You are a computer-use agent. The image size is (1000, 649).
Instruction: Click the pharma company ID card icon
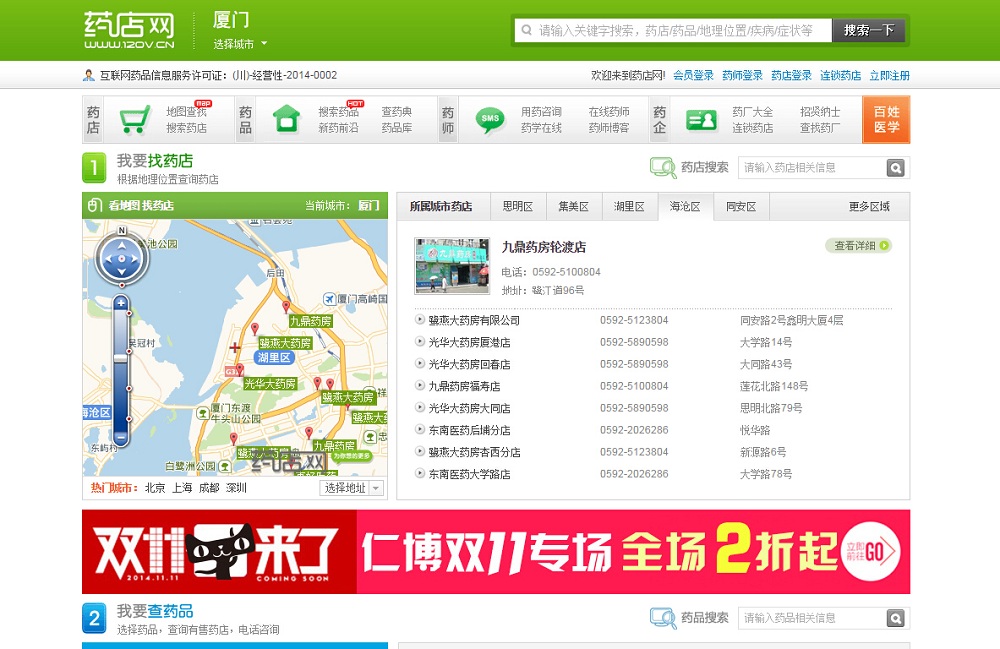click(x=701, y=120)
